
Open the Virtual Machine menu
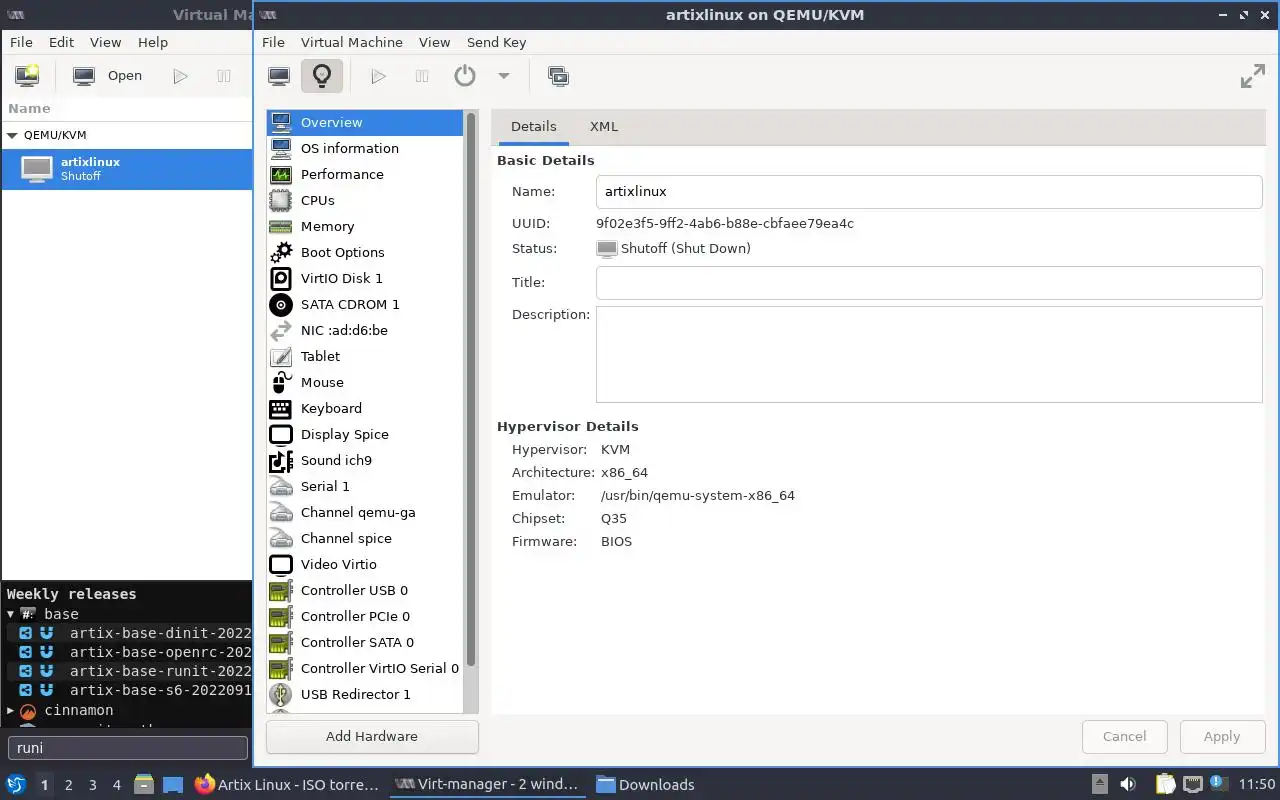pos(352,42)
